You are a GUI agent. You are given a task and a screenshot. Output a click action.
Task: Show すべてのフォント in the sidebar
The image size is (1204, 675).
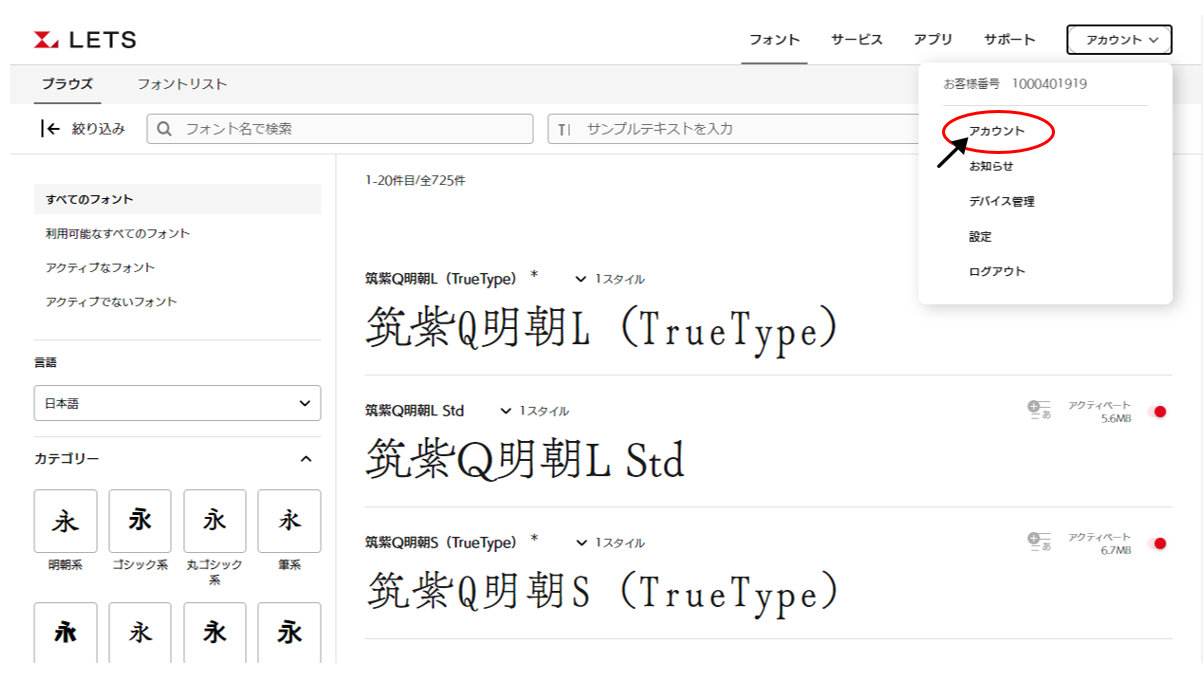coord(177,199)
